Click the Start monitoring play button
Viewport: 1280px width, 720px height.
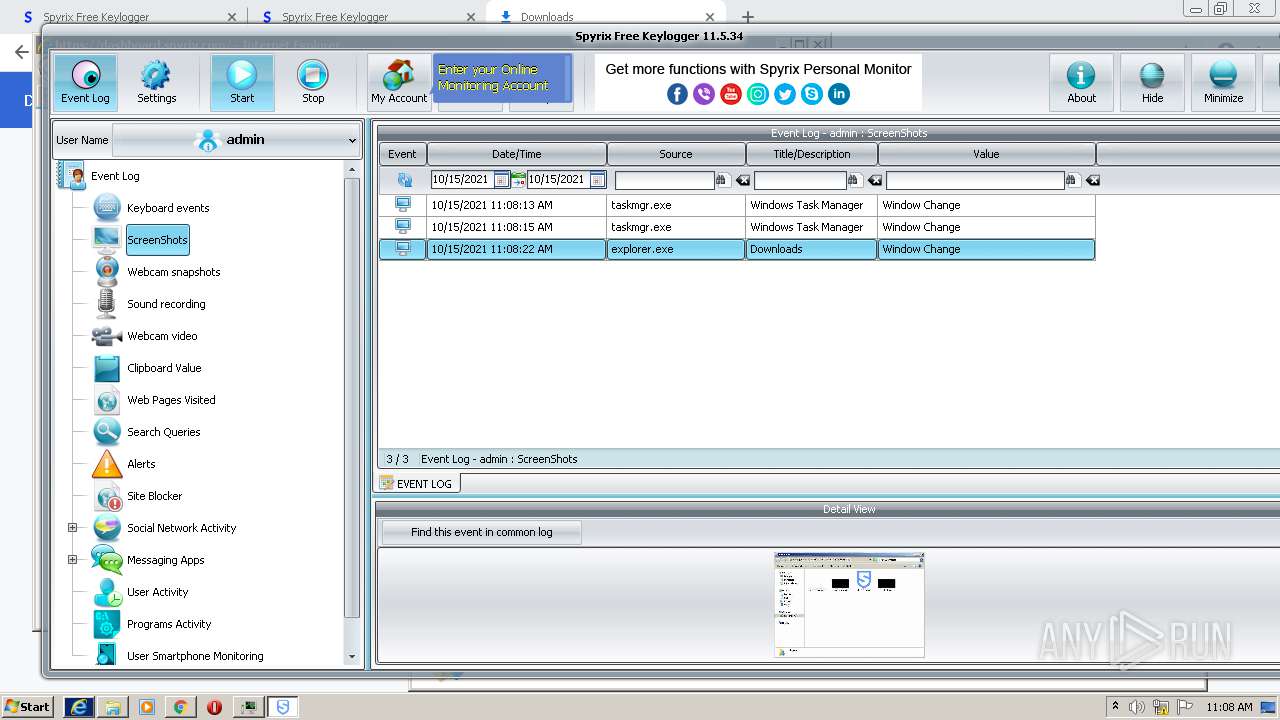click(x=242, y=82)
